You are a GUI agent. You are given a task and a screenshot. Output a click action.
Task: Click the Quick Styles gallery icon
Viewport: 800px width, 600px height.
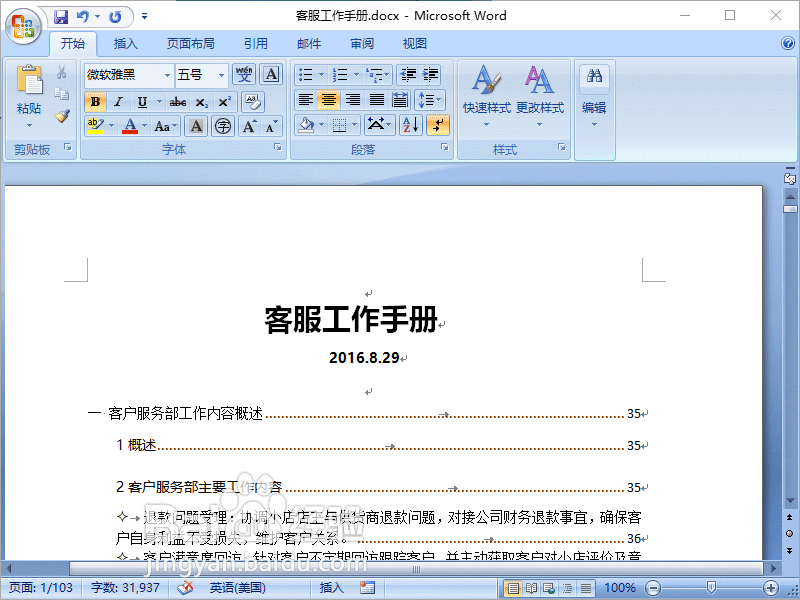488,100
